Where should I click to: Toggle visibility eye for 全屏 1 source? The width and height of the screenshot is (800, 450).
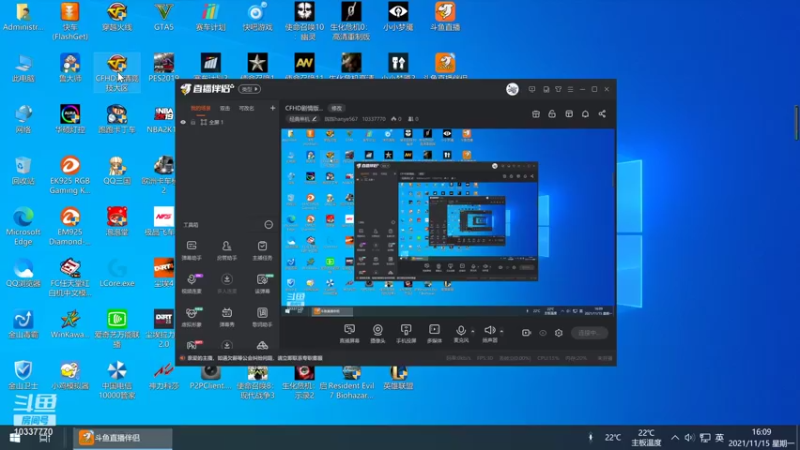[x=183, y=122]
